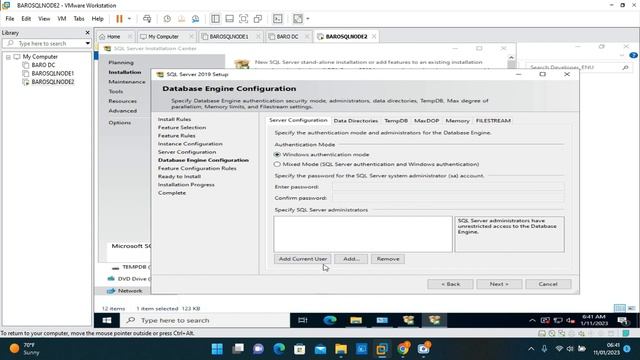Take a snapshot of the VM
640x360 pixels.
pyautogui.click(x=167, y=19)
